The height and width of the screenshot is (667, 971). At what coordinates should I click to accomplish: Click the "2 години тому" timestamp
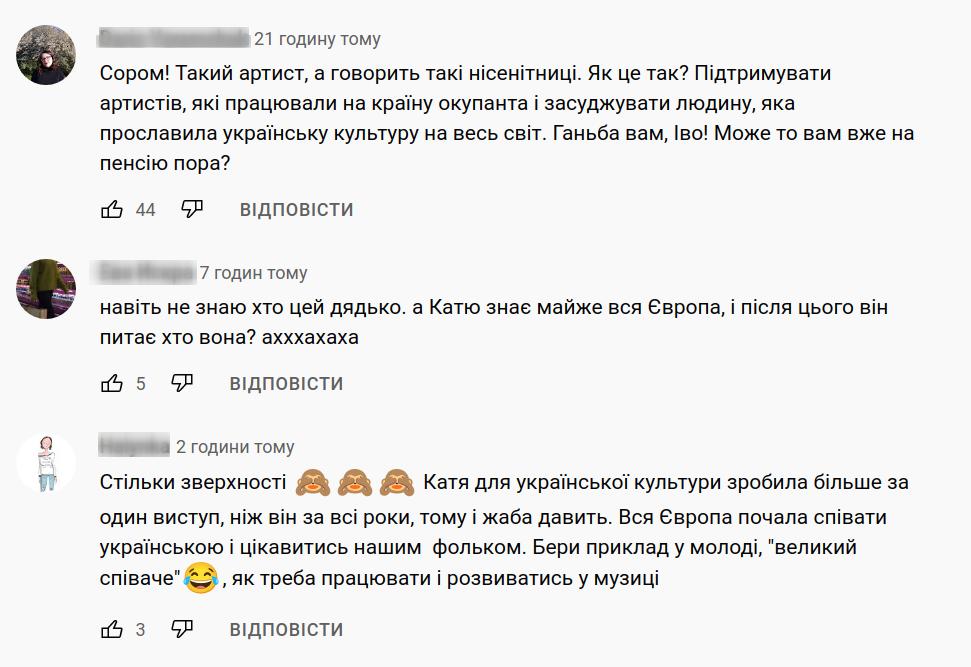[x=235, y=447]
